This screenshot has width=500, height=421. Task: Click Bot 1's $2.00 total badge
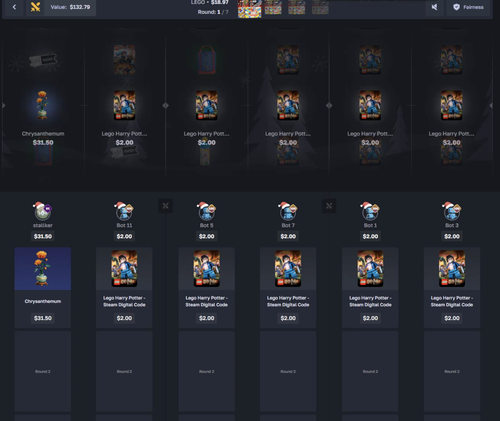[x=370, y=236]
